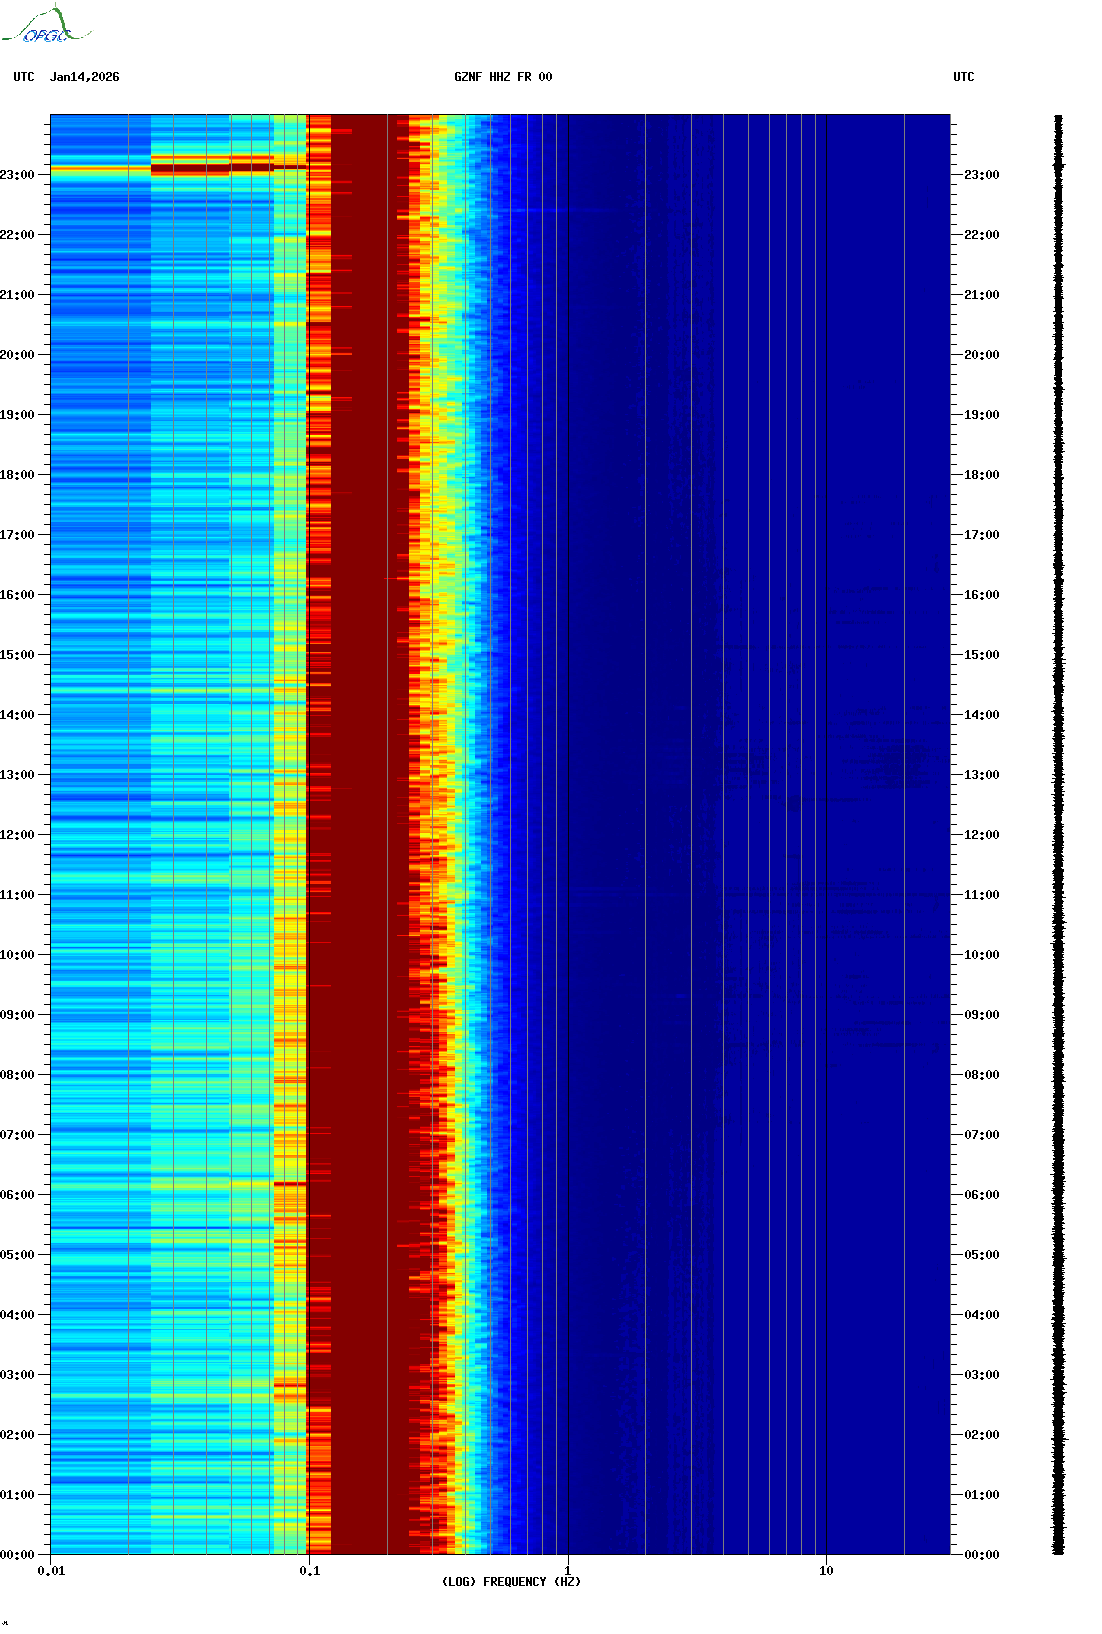This screenshot has height=1634, width=1102.
Task: Click the left axis 13:00 label
Action: point(17,775)
